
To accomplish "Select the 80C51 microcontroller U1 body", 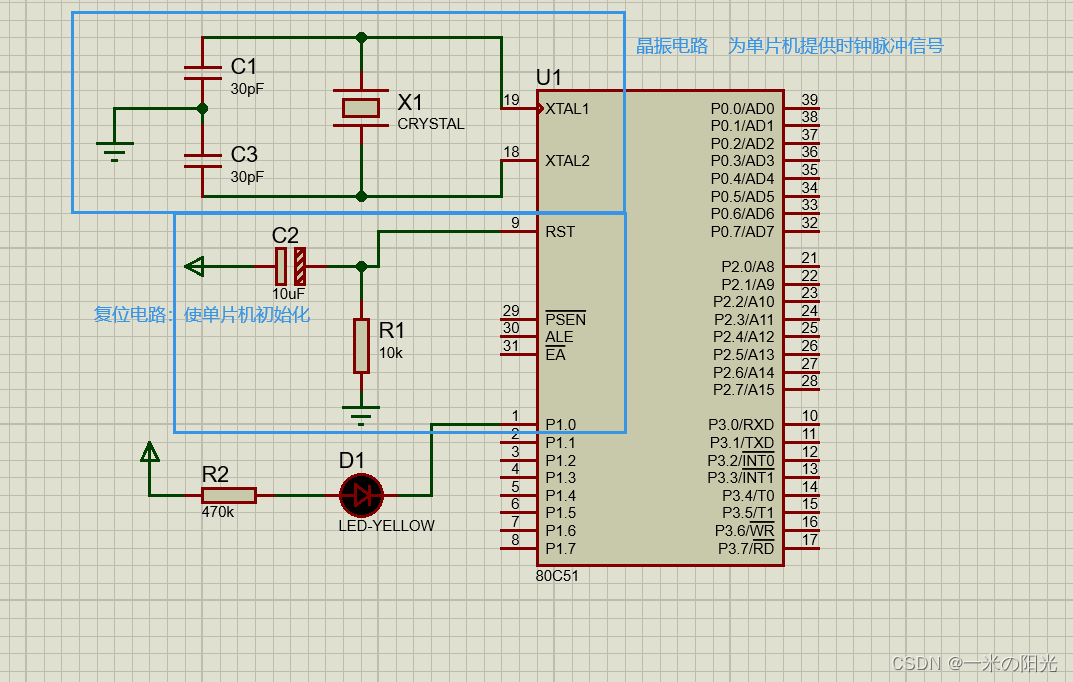I will pos(660,328).
